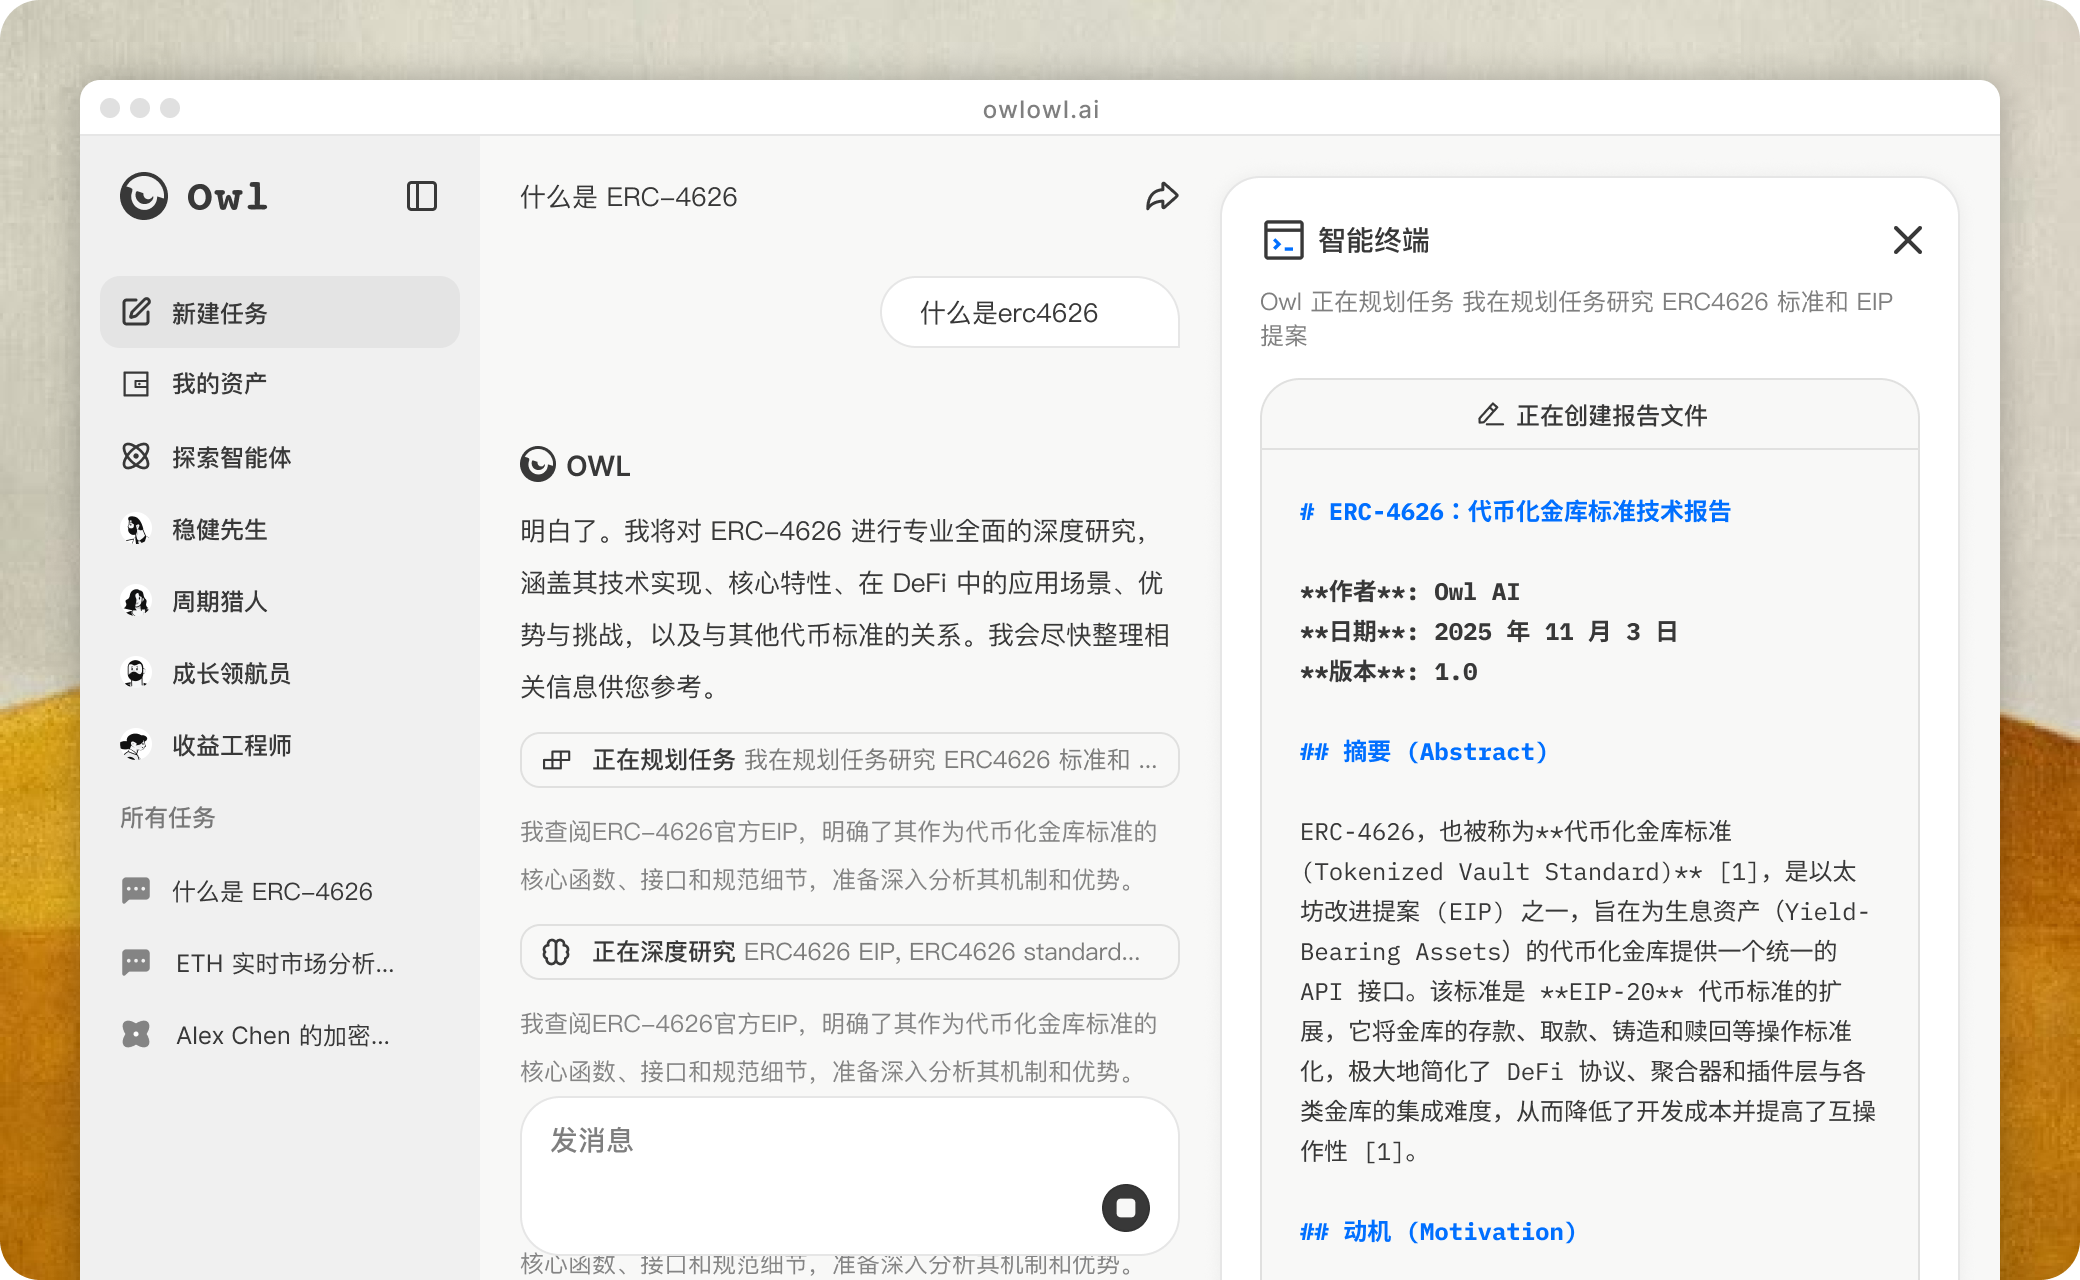Click the 正在创建报告文件 header bar
2080x1280 pixels.
pyautogui.click(x=1590, y=414)
